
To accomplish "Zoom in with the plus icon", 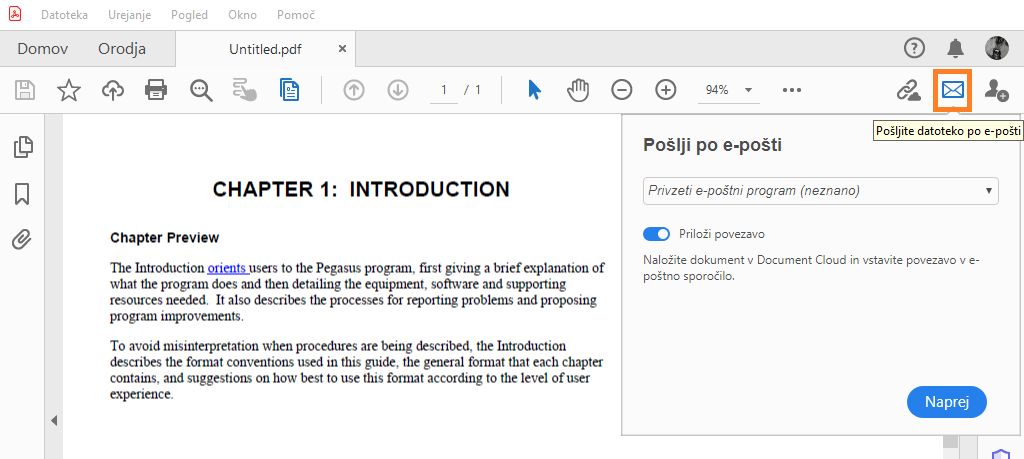I will click(665, 90).
